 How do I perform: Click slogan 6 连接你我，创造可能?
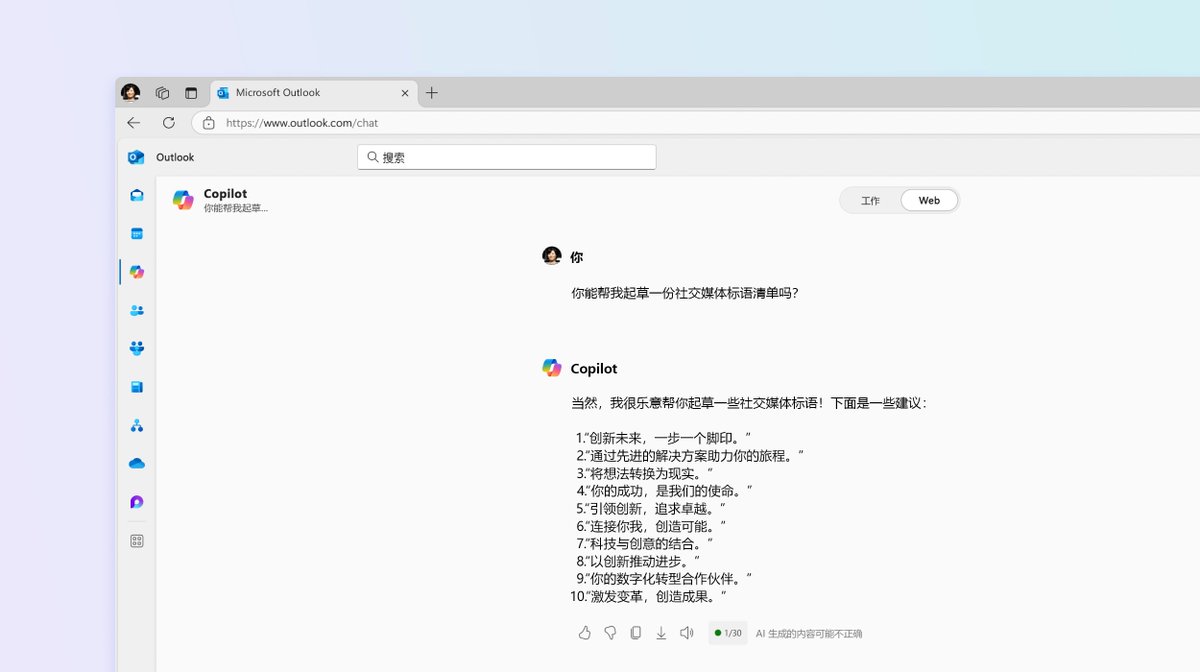[651, 526]
